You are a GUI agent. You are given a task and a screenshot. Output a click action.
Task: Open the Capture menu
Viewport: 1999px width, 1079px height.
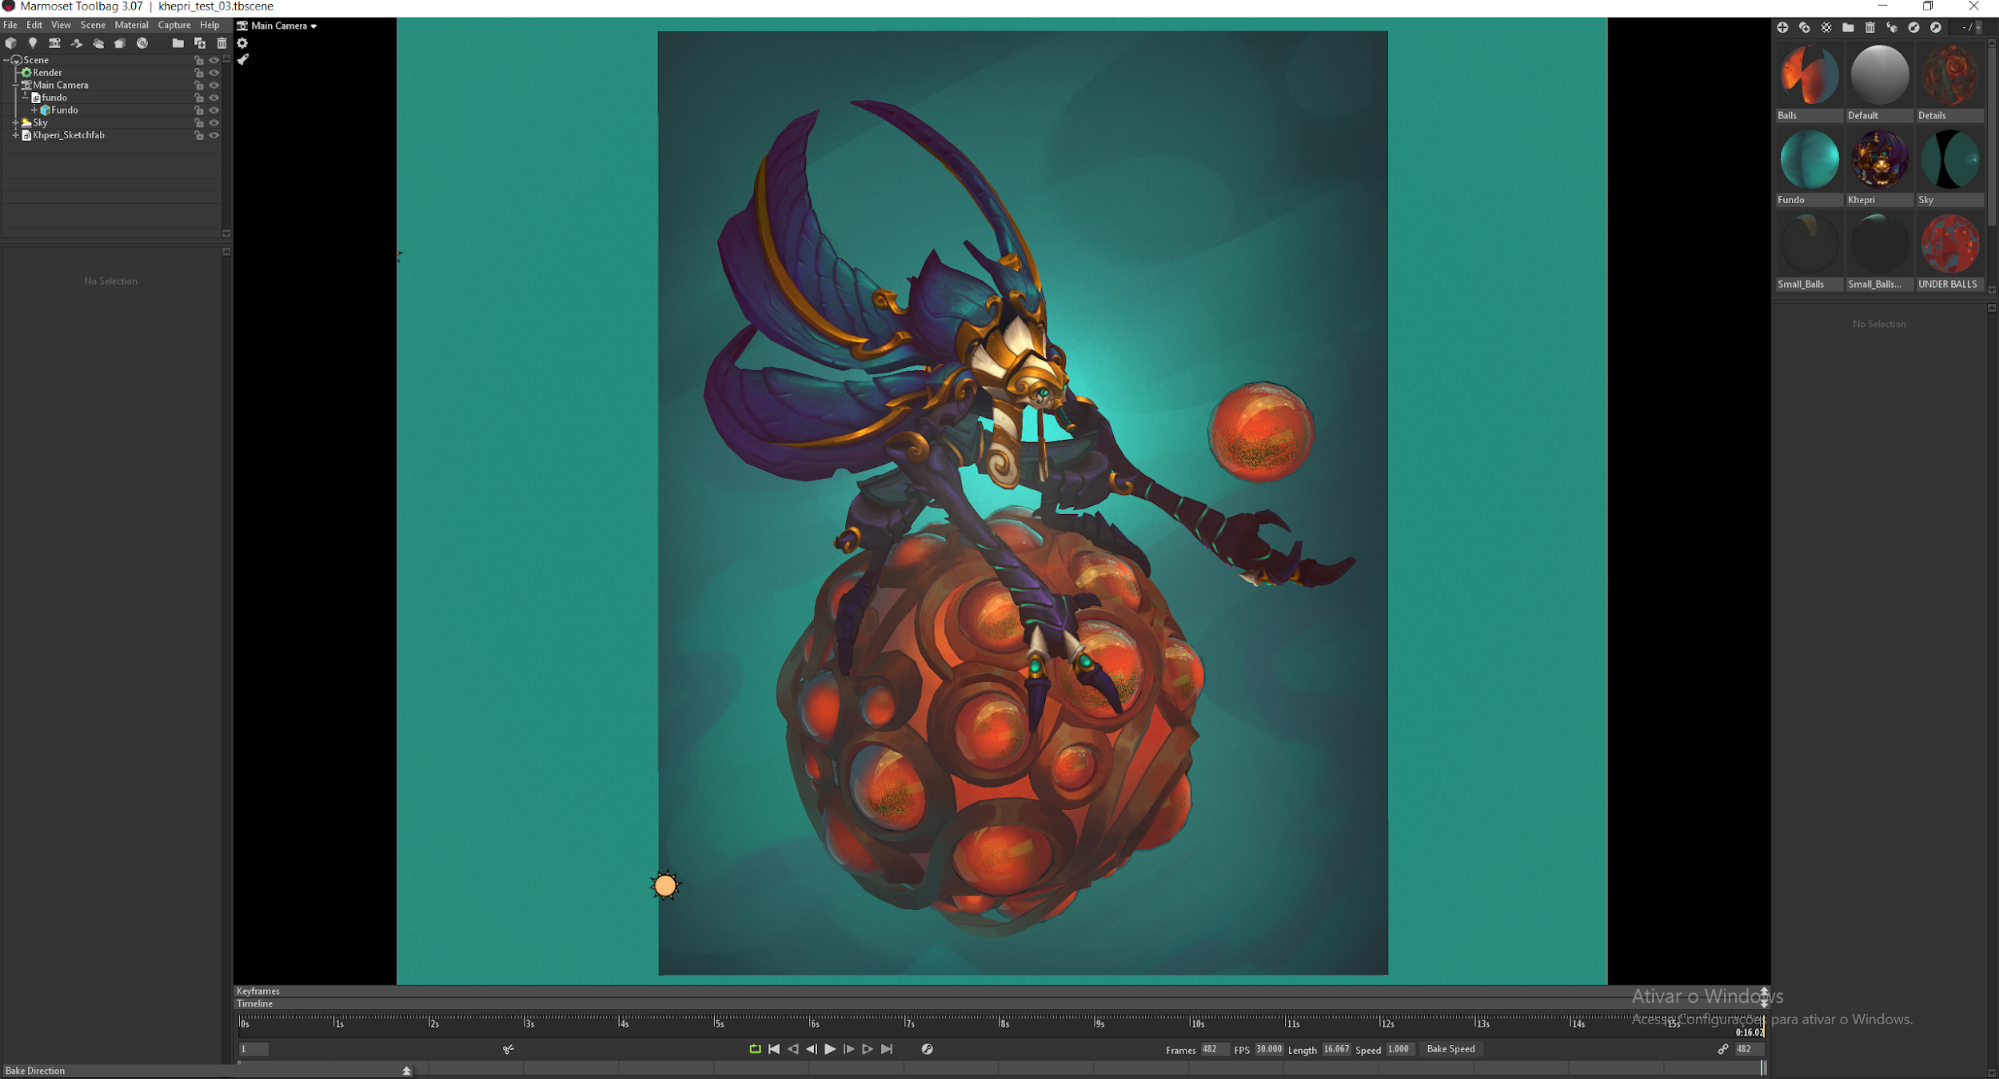click(x=173, y=25)
